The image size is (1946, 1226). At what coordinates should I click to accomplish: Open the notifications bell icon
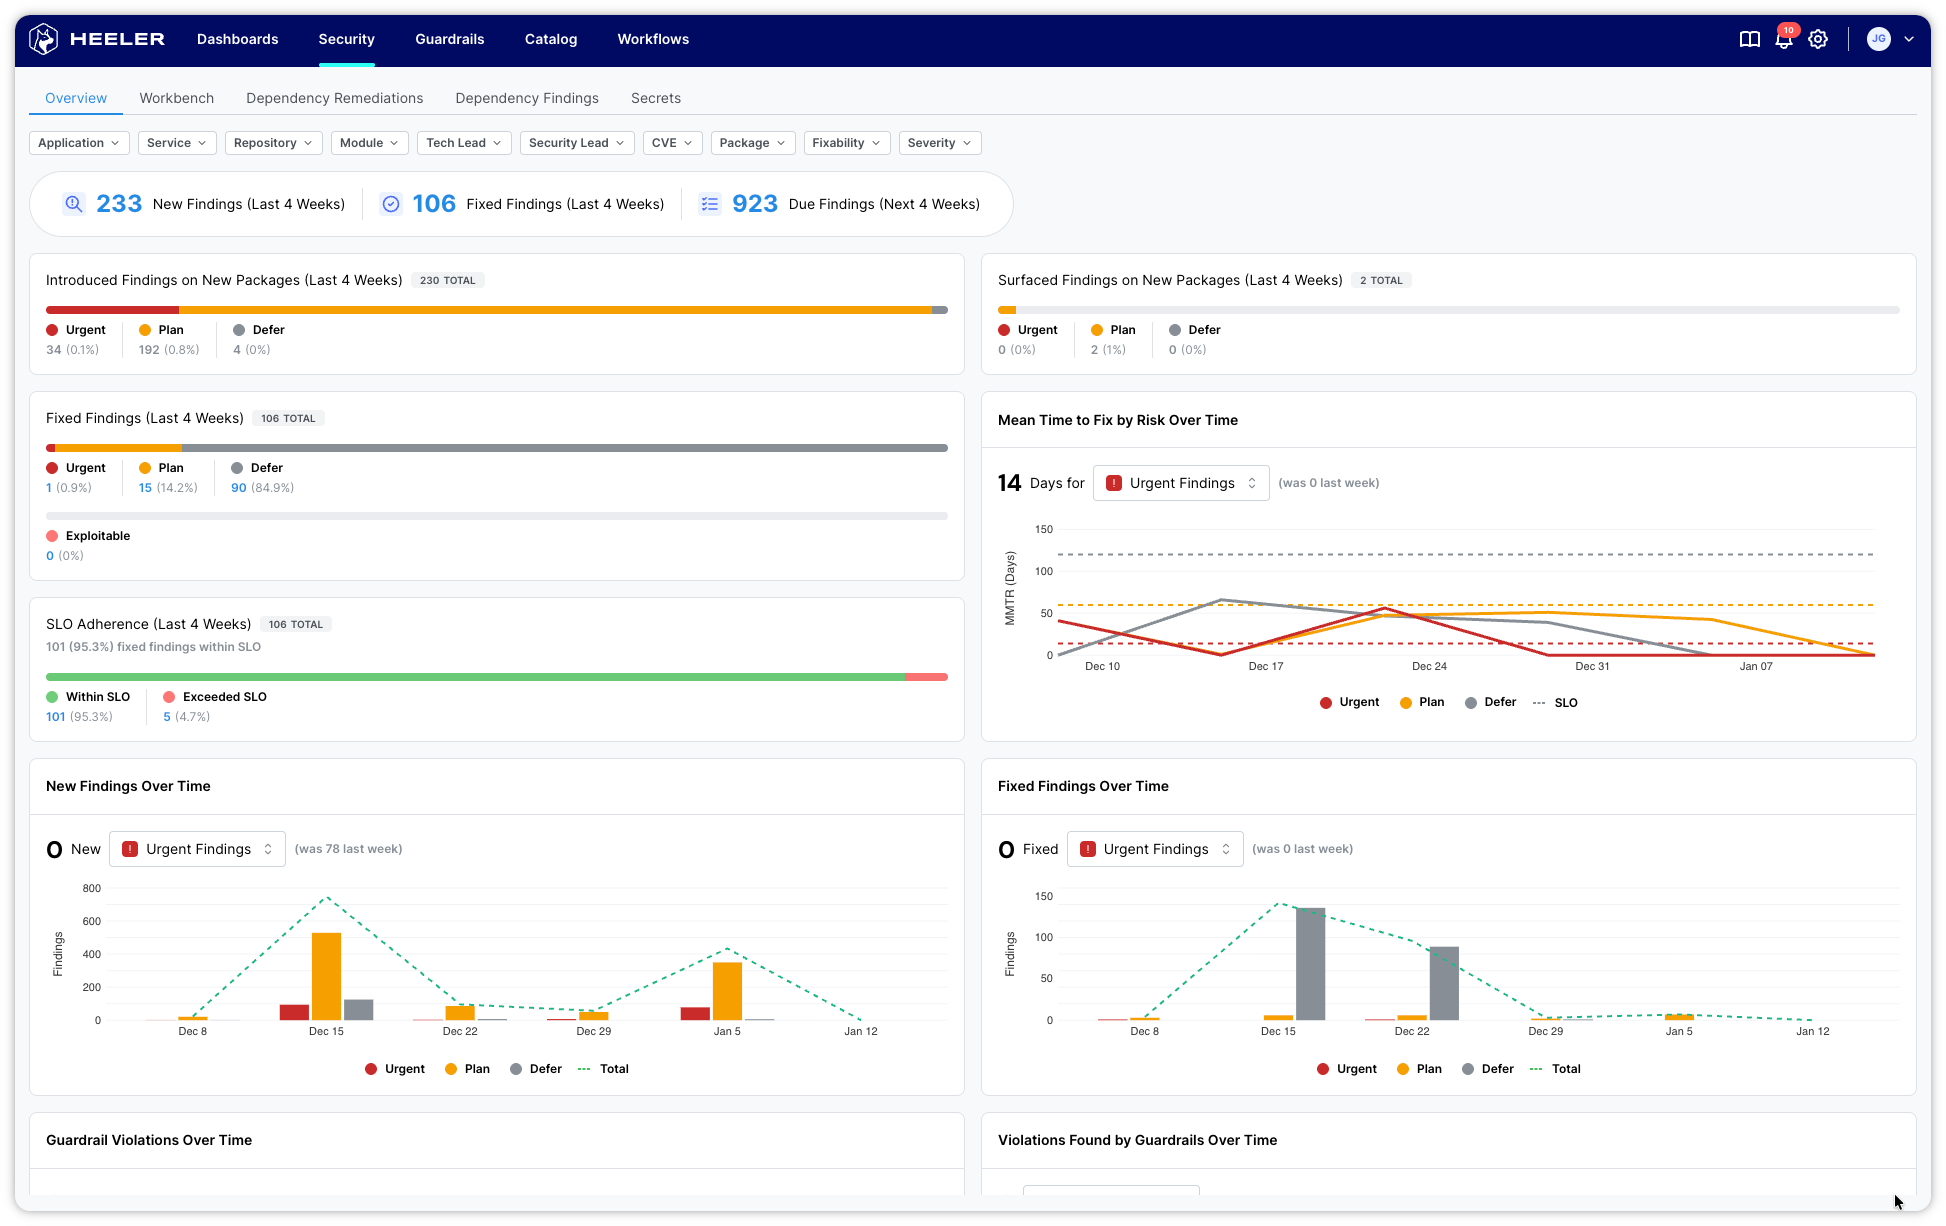(x=1783, y=40)
